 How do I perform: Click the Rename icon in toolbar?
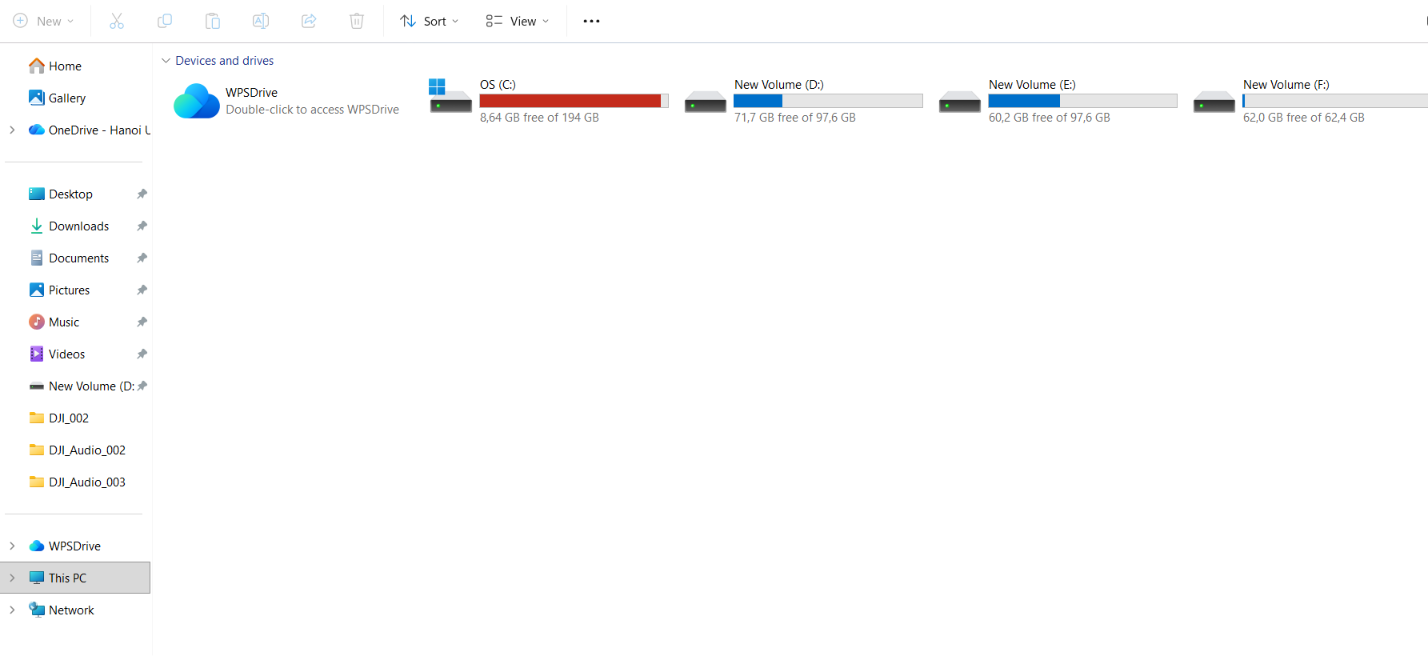[260, 21]
